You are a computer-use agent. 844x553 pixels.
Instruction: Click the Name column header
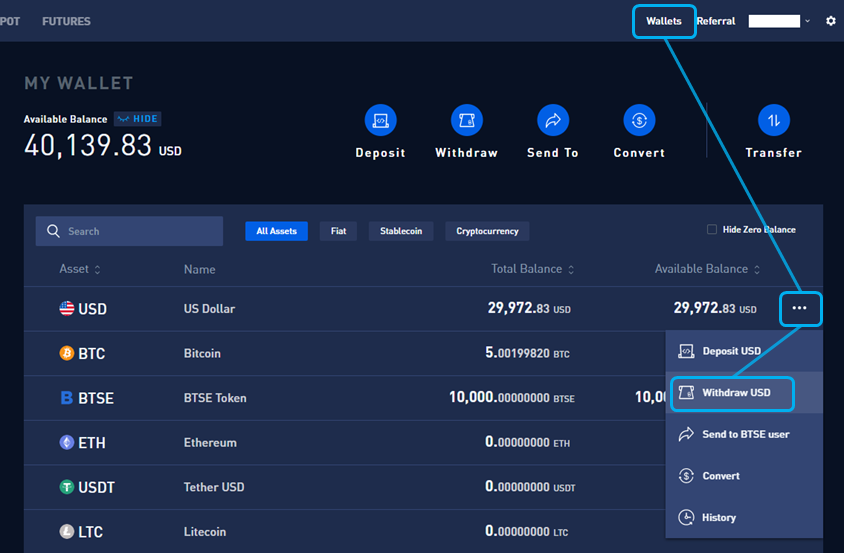(x=200, y=269)
